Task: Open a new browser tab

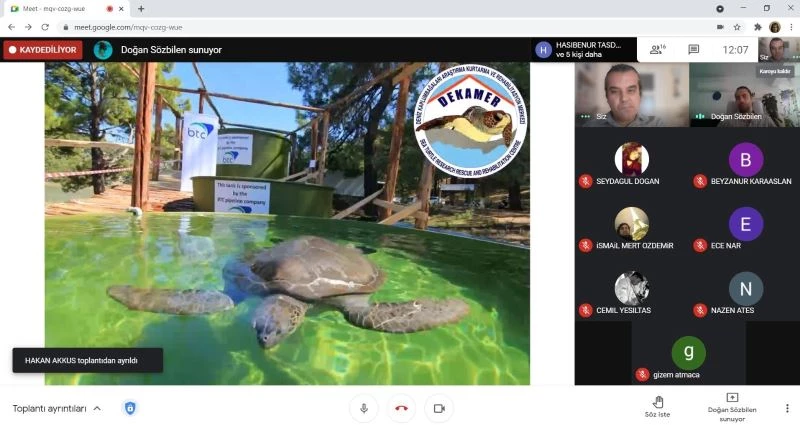Action: pyautogui.click(x=141, y=8)
